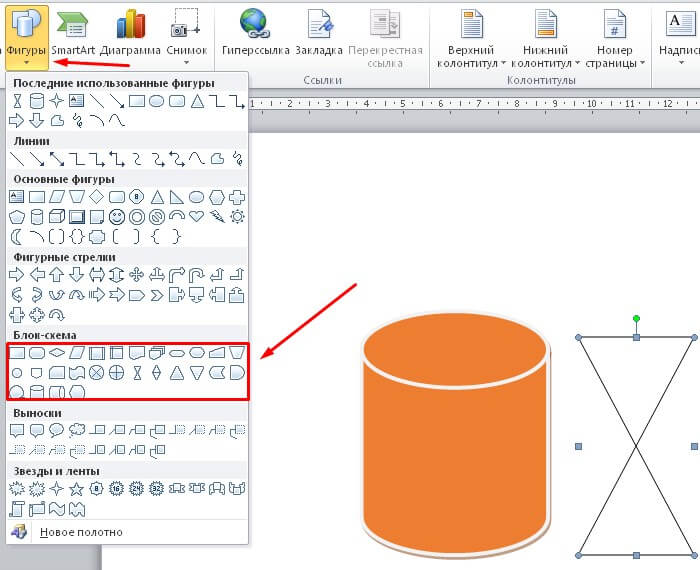Choose Новое полотно at gallery bottom
The image size is (700, 570).
point(81,532)
